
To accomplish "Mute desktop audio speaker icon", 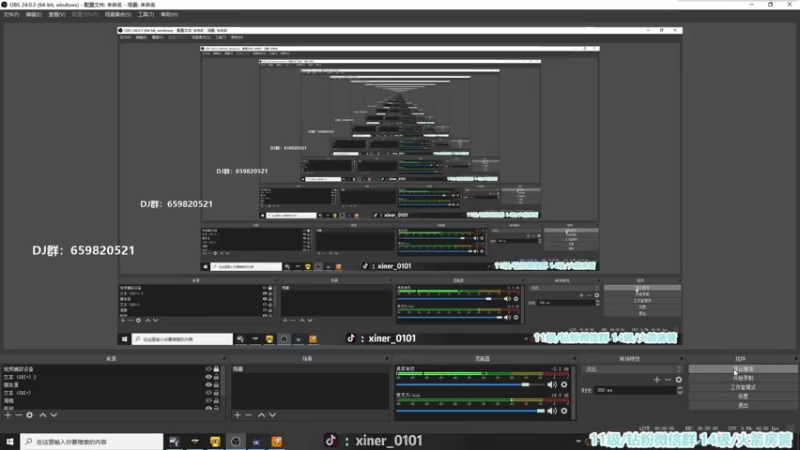I will point(552,385).
